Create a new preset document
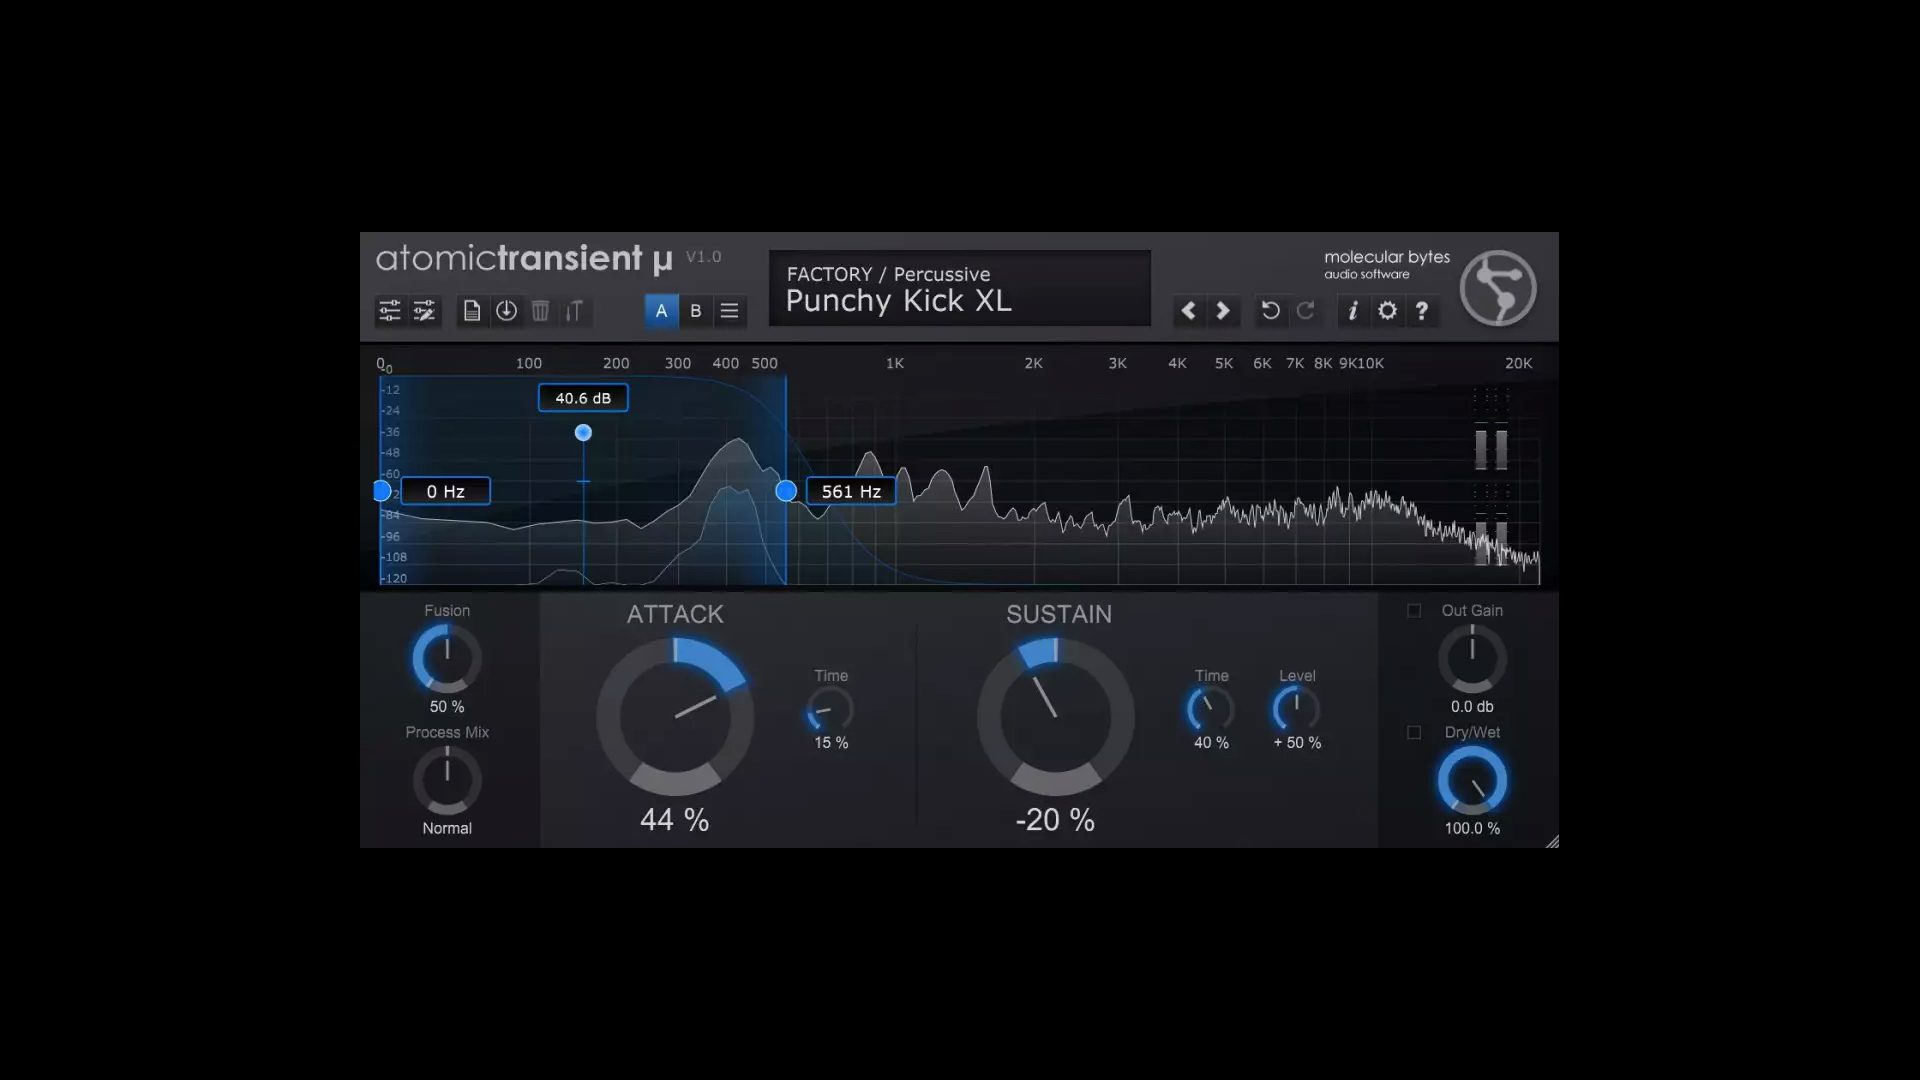The height and width of the screenshot is (1080, 1920). pos(472,311)
